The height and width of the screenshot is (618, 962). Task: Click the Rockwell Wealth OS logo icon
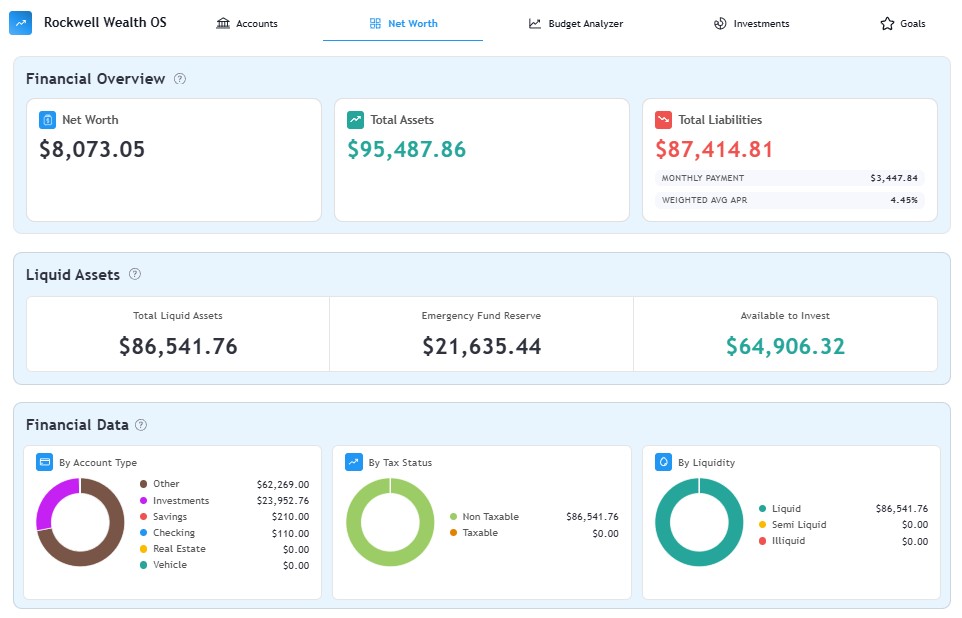pyautogui.click(x=20, y=23)
